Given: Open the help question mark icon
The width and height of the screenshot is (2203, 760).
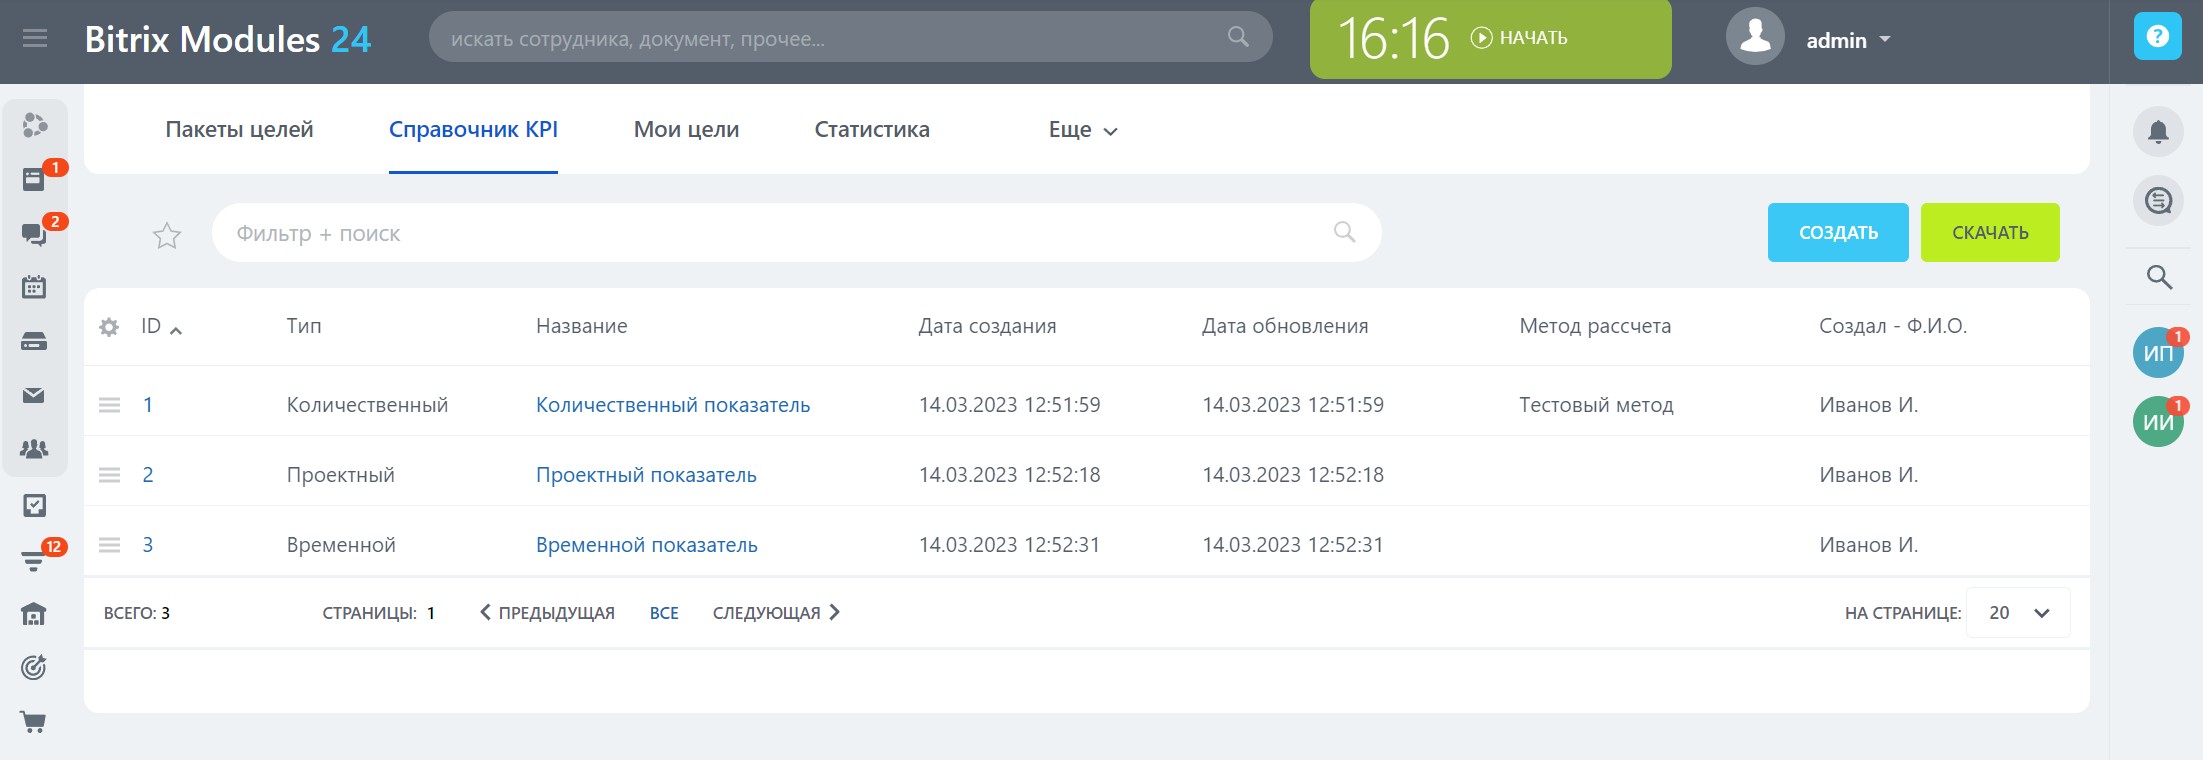Looking at the screenshot, I should click(x=2157, y=37).
